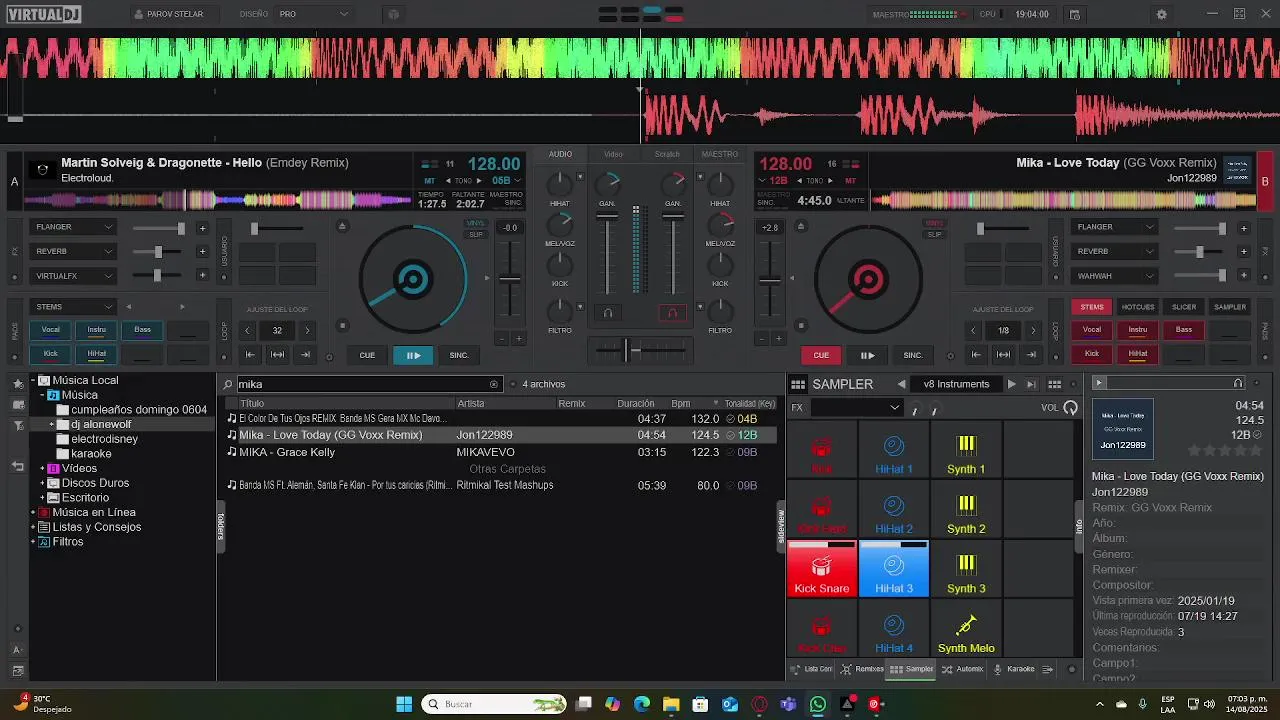Switch to the Remixes tab
1280x720 pixels.
pos(862,669)
